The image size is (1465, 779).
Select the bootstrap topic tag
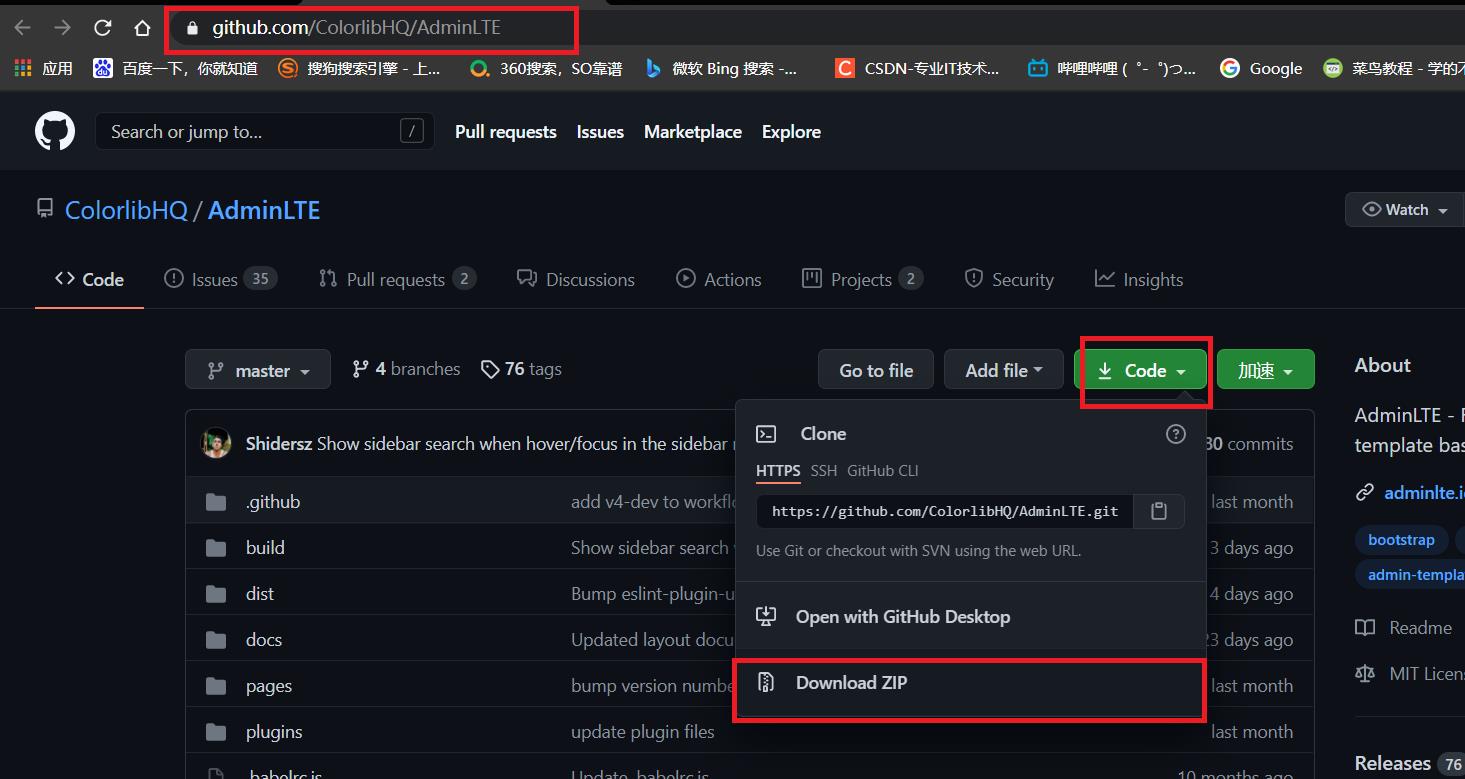click(x=1401, y=540)
